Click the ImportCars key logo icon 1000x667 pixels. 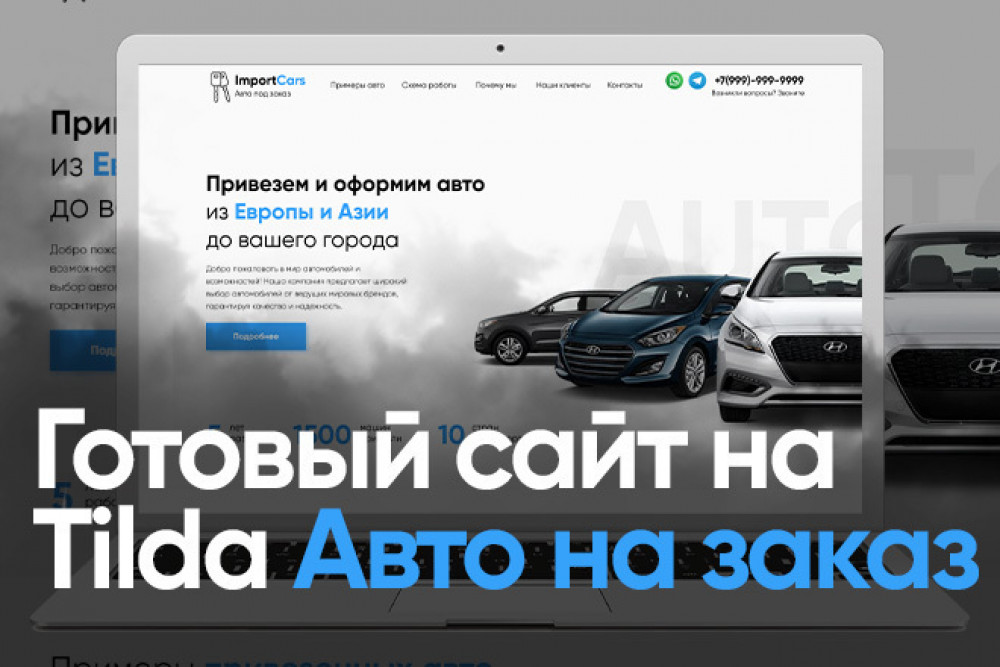(x=220, y=87)
